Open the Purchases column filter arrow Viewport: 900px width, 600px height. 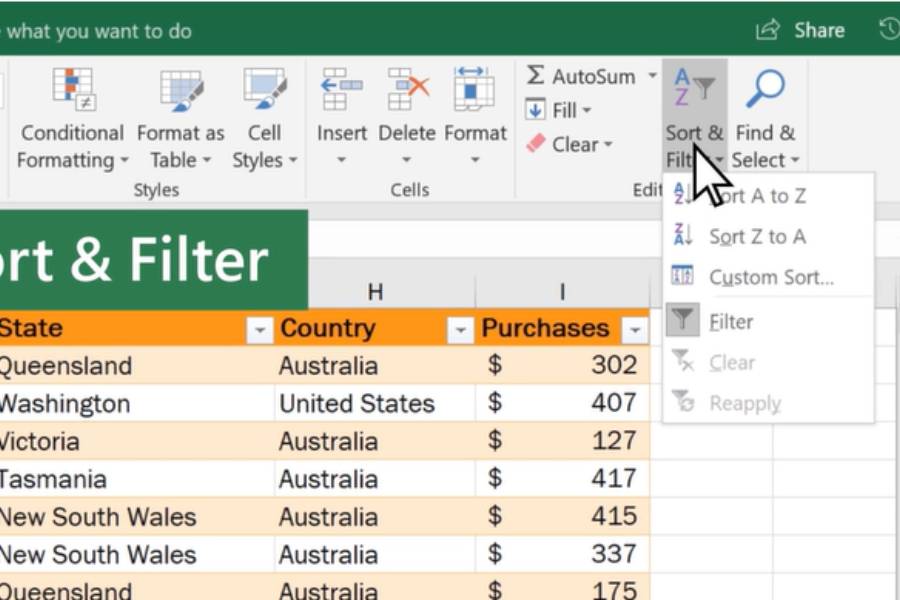pos(634,330)
